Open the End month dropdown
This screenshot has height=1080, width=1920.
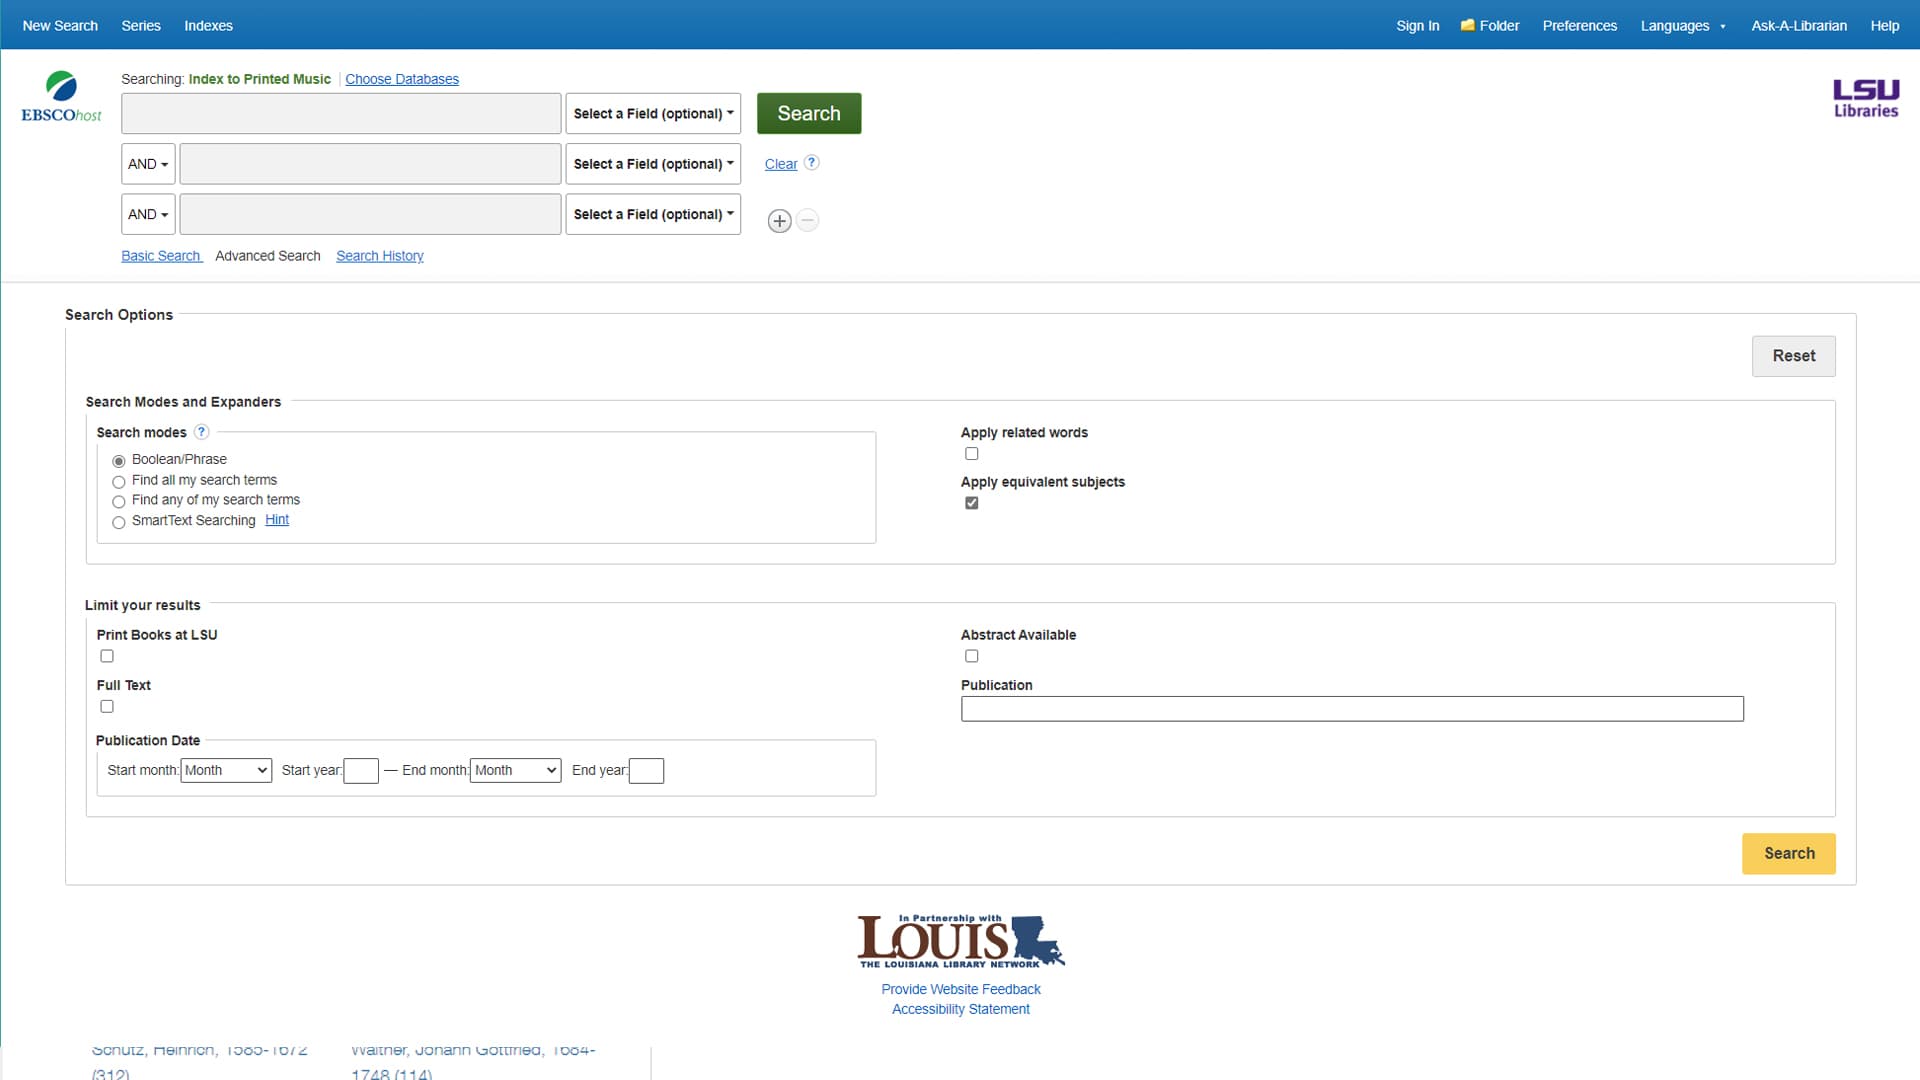click(515, 770)
